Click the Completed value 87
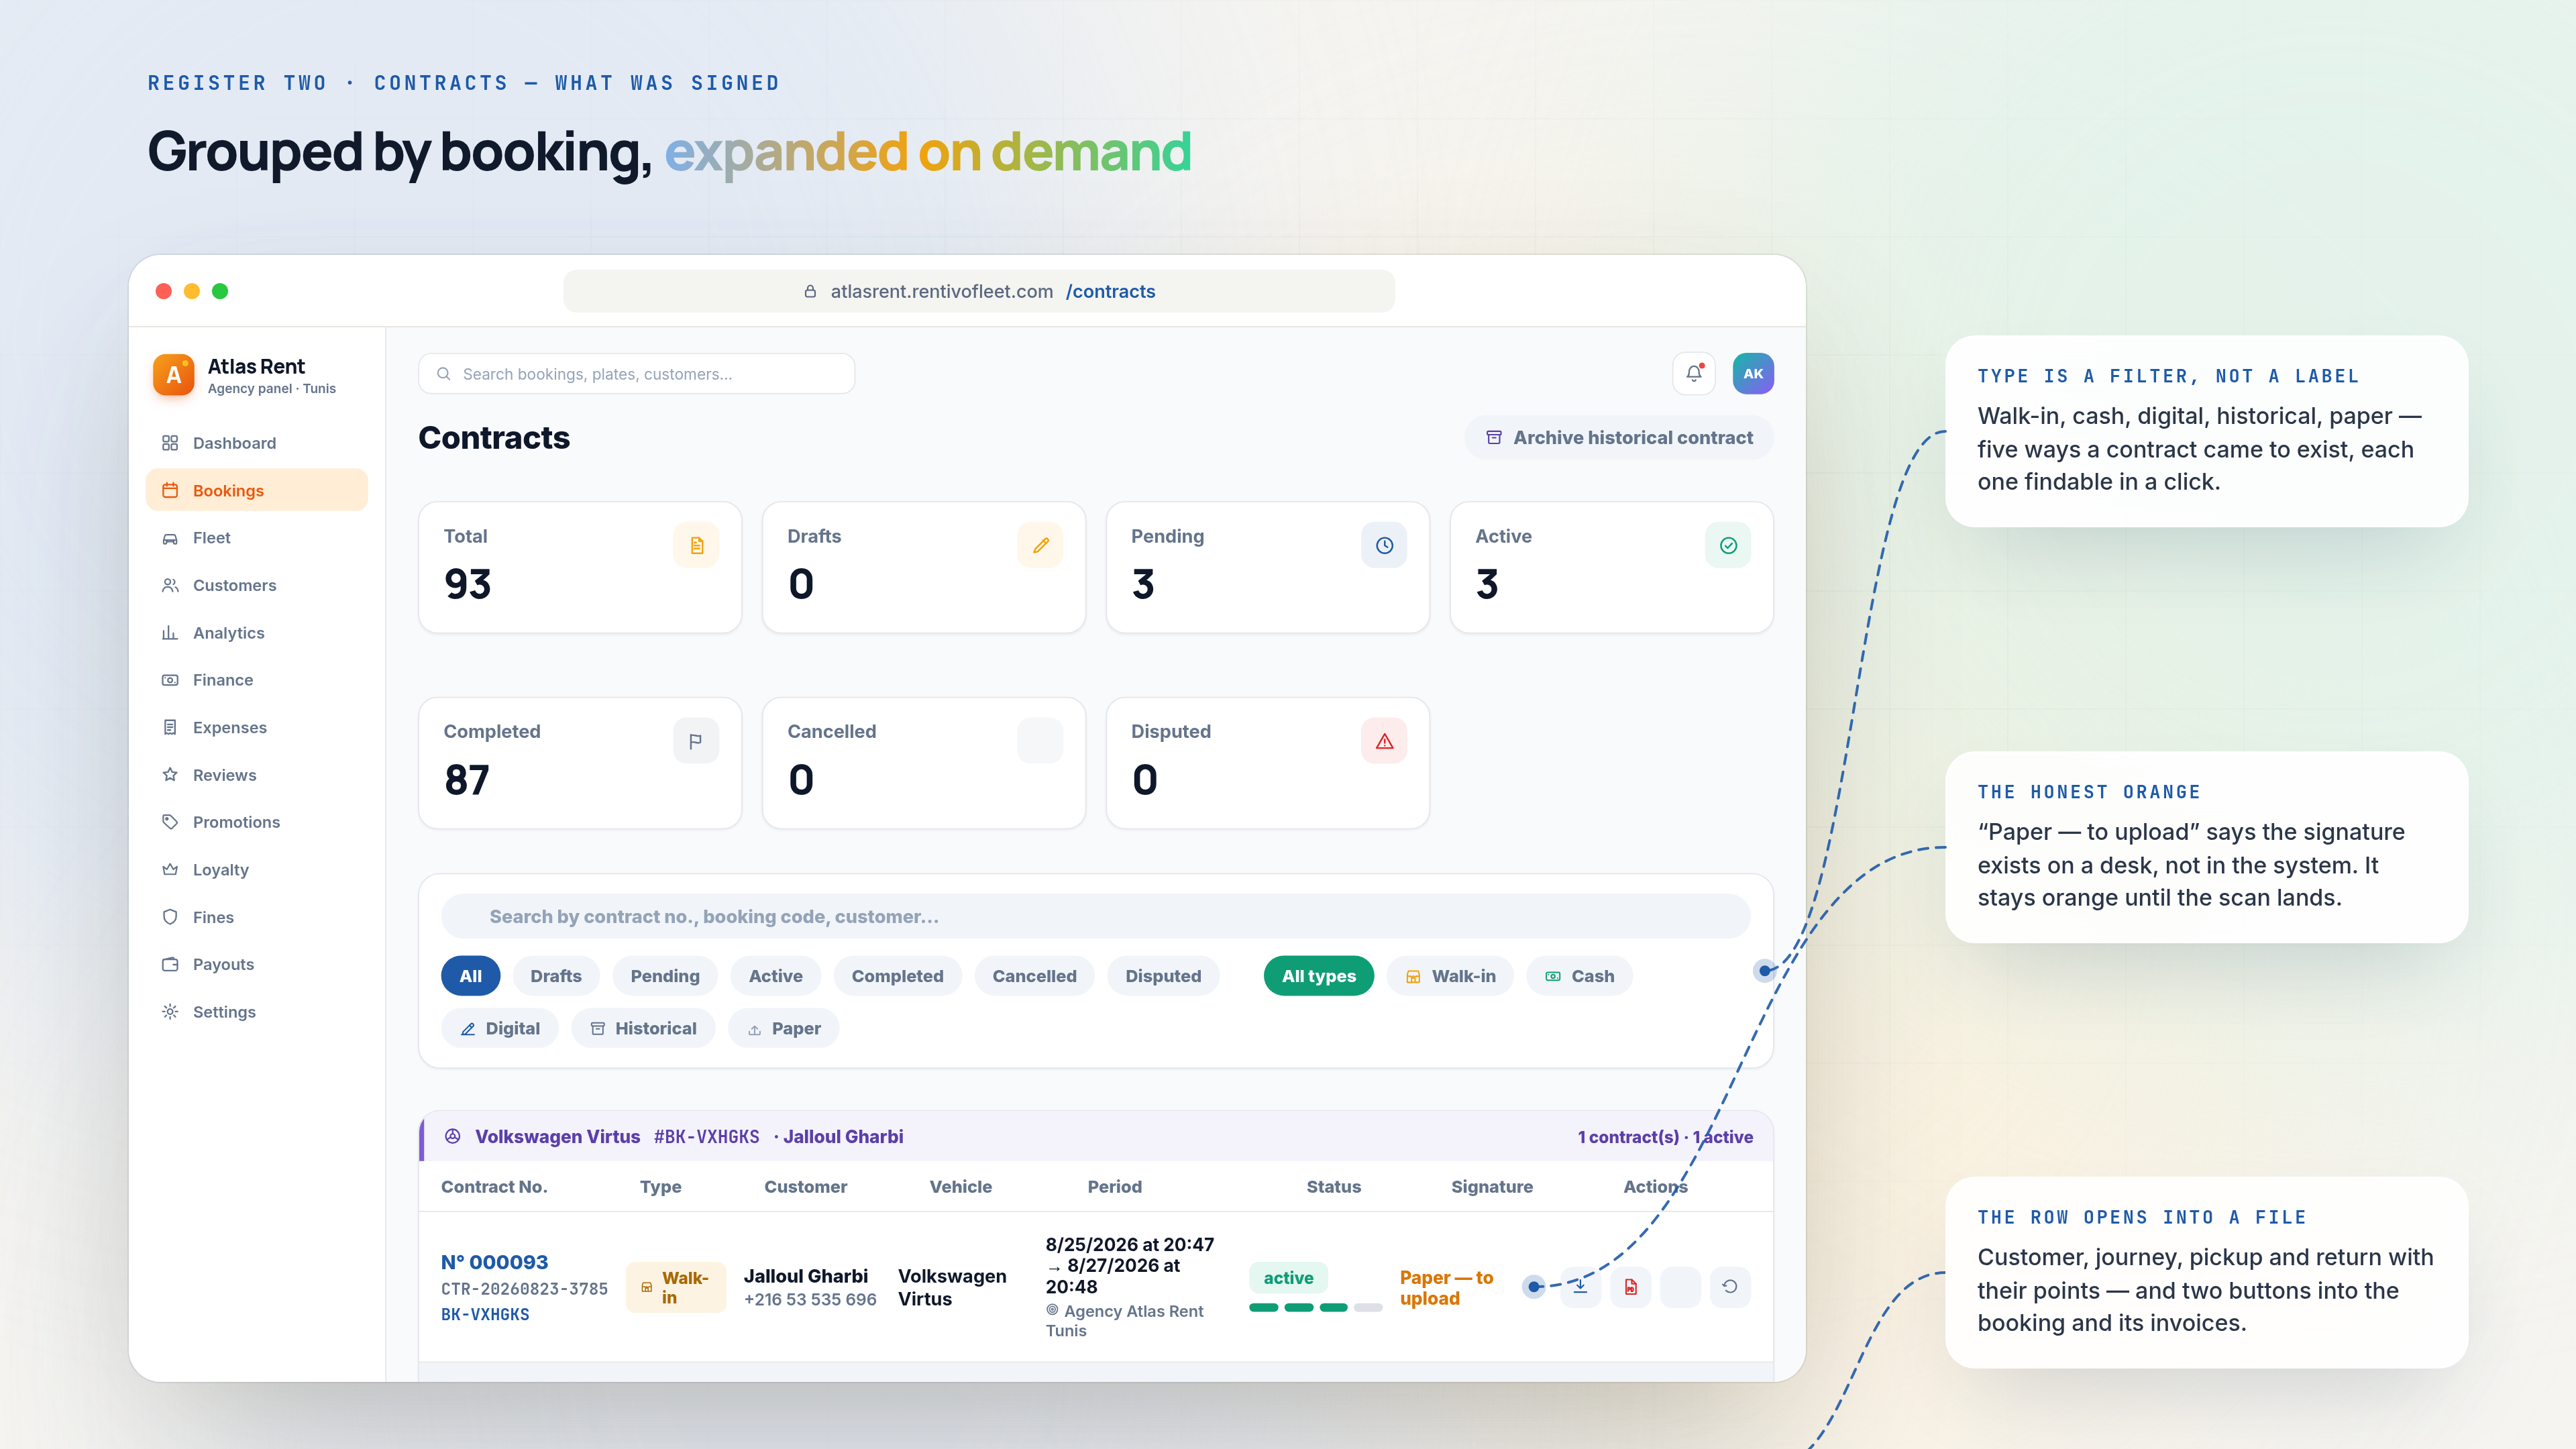Screen dimensions: 2576x1449 pos(467,780)
